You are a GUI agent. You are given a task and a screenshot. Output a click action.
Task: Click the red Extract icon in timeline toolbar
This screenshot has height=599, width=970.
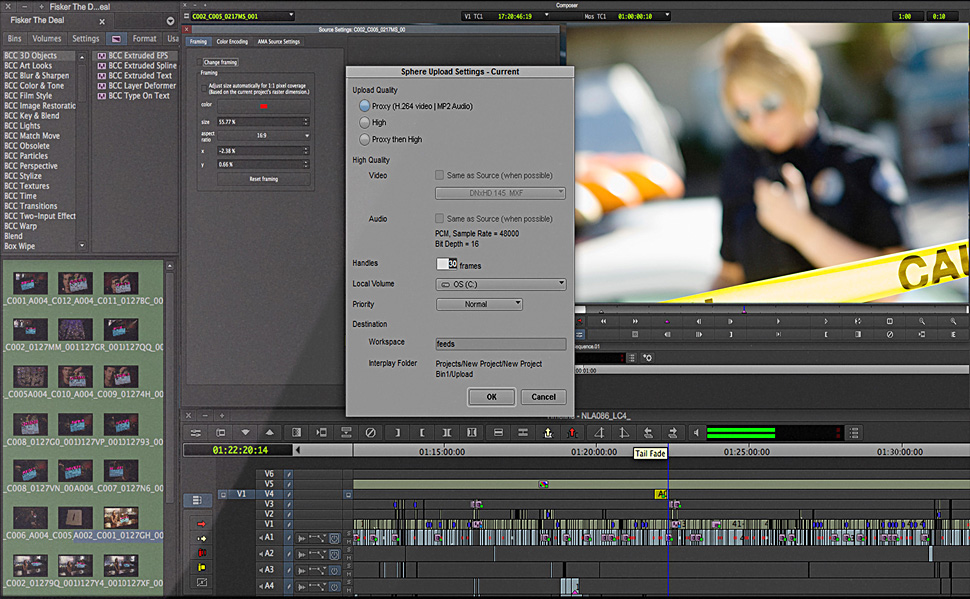(x=573, y=432)
